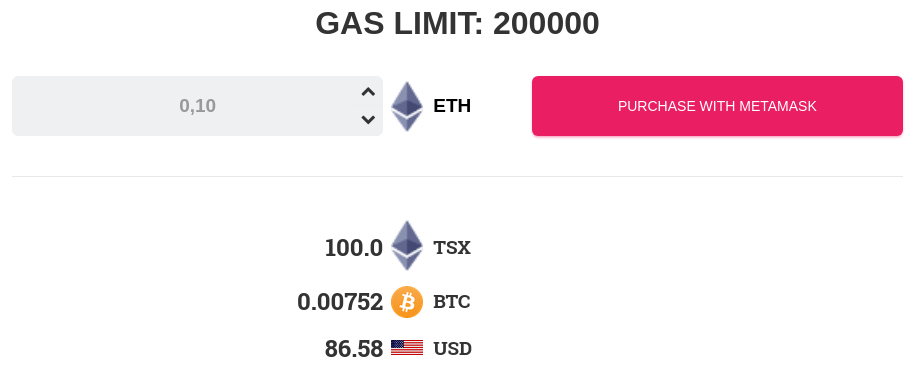The height and width of the screenshot is (377, 917).
Task: Click the 100.0 TSX amount
Action: [354, 248]
